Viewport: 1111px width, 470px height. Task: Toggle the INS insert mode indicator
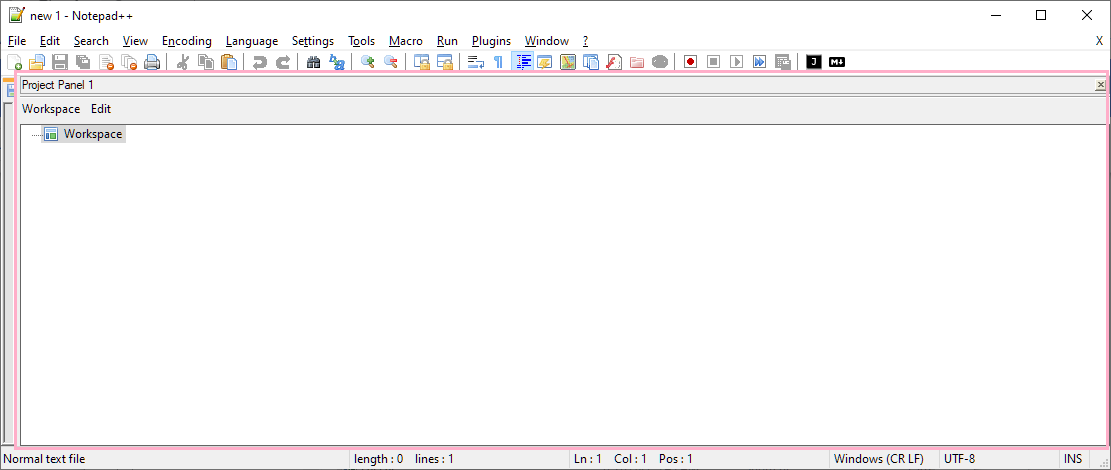[1073, 459]
